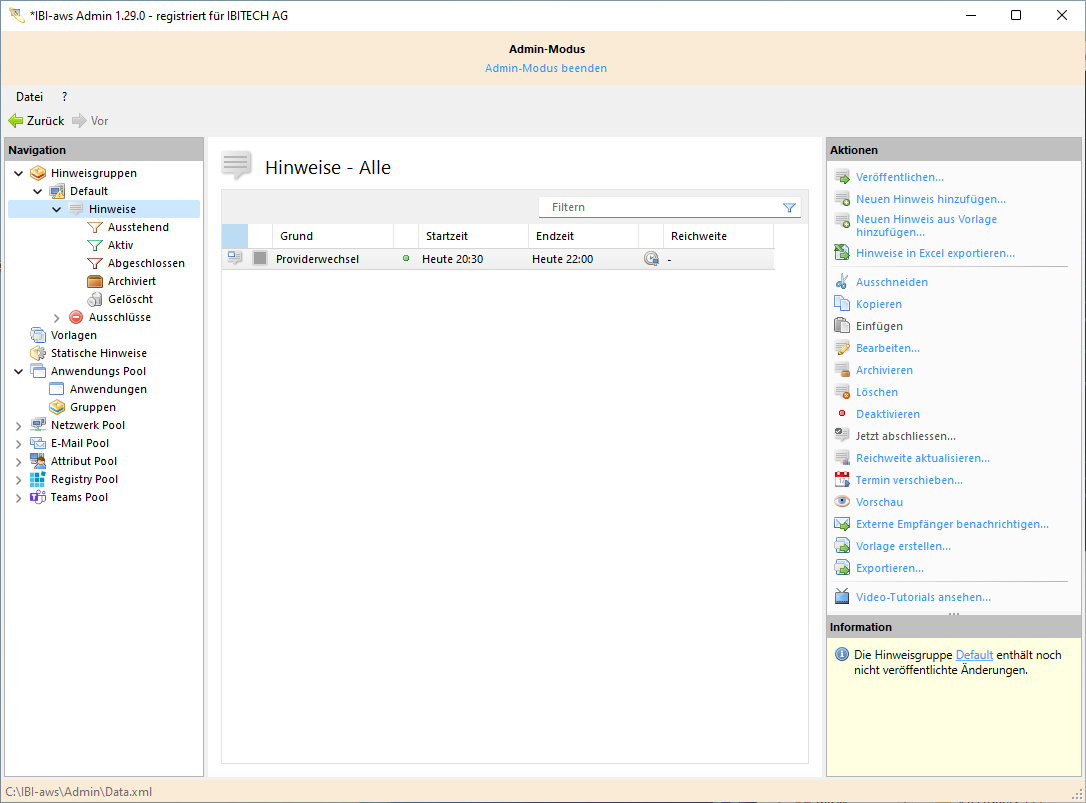Click the Löschen icon in Aktionen
Screen dimensions: 1086x803
(841, 392)
